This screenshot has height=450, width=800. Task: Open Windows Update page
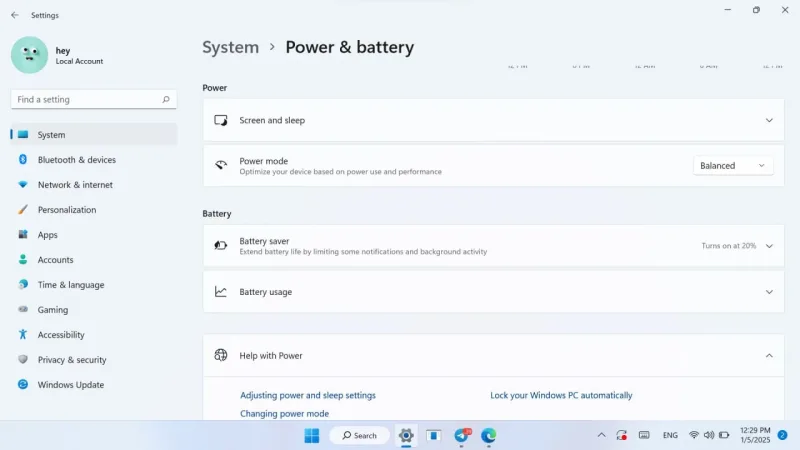pos(94,385)
